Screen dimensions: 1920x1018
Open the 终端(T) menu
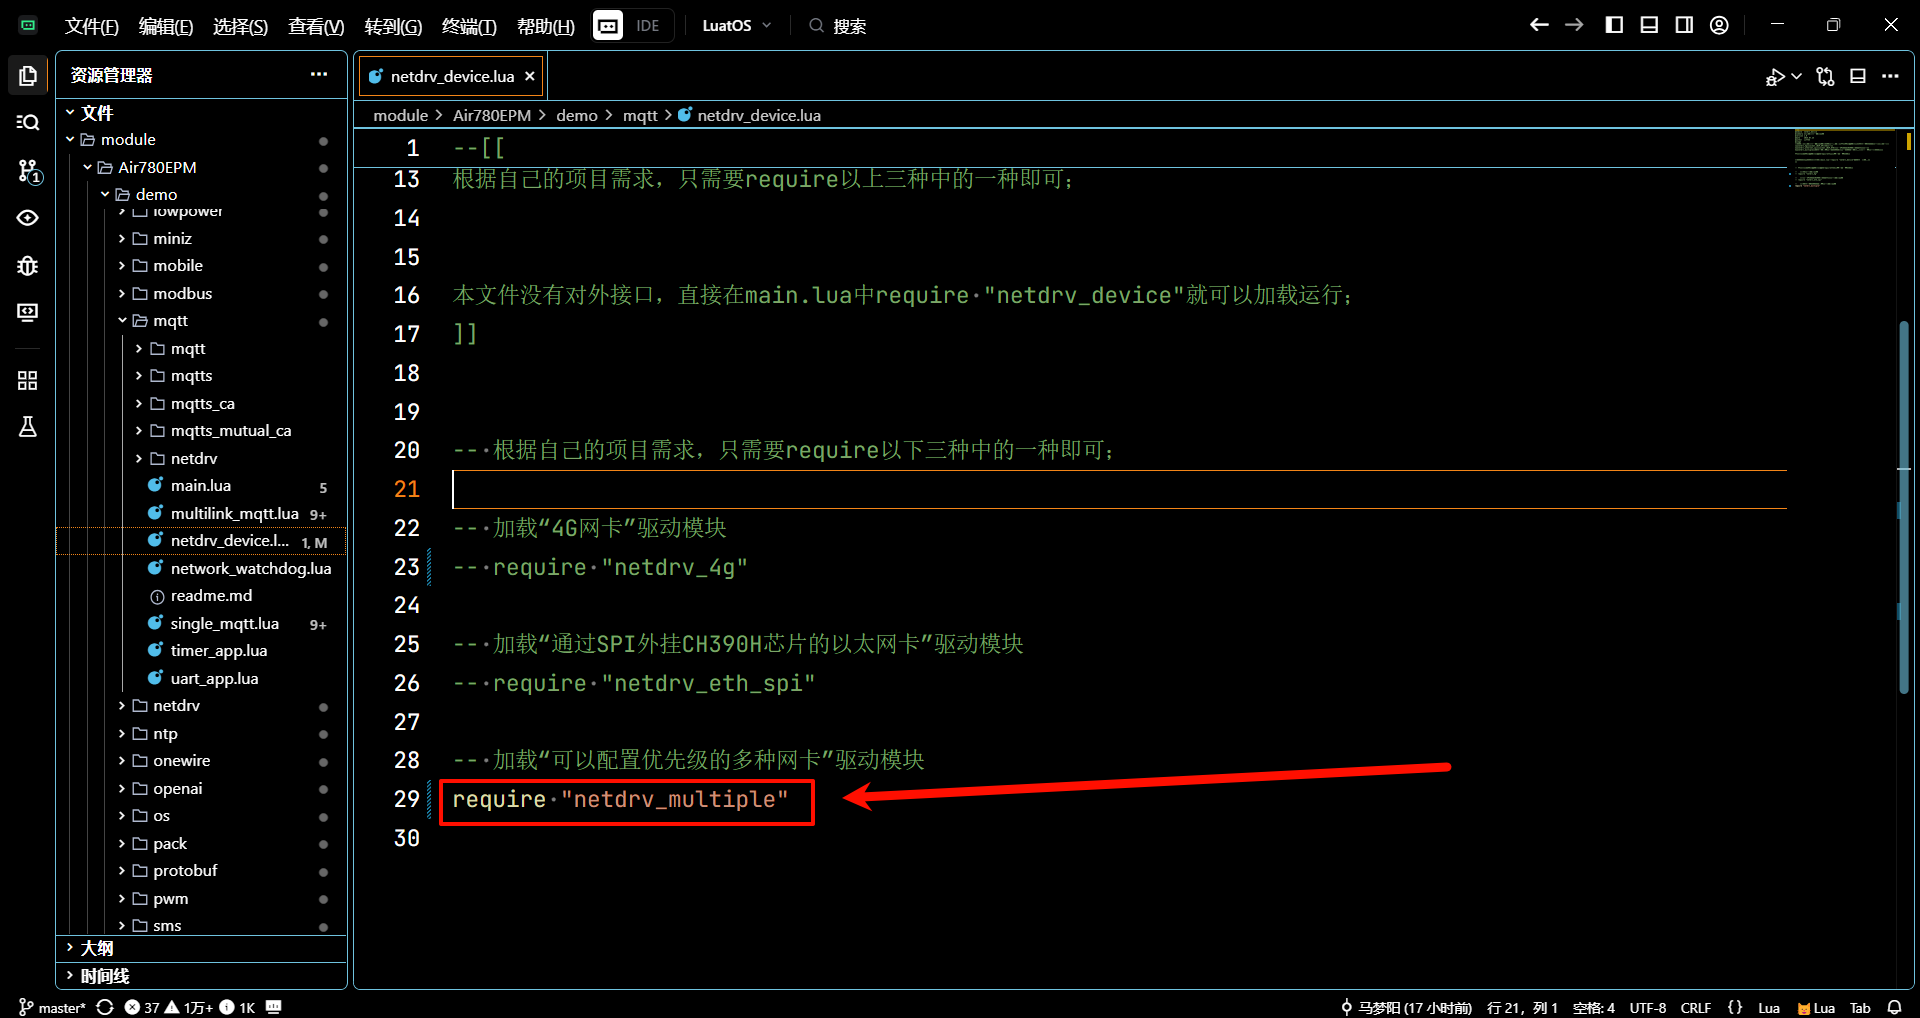pos(469,26)
